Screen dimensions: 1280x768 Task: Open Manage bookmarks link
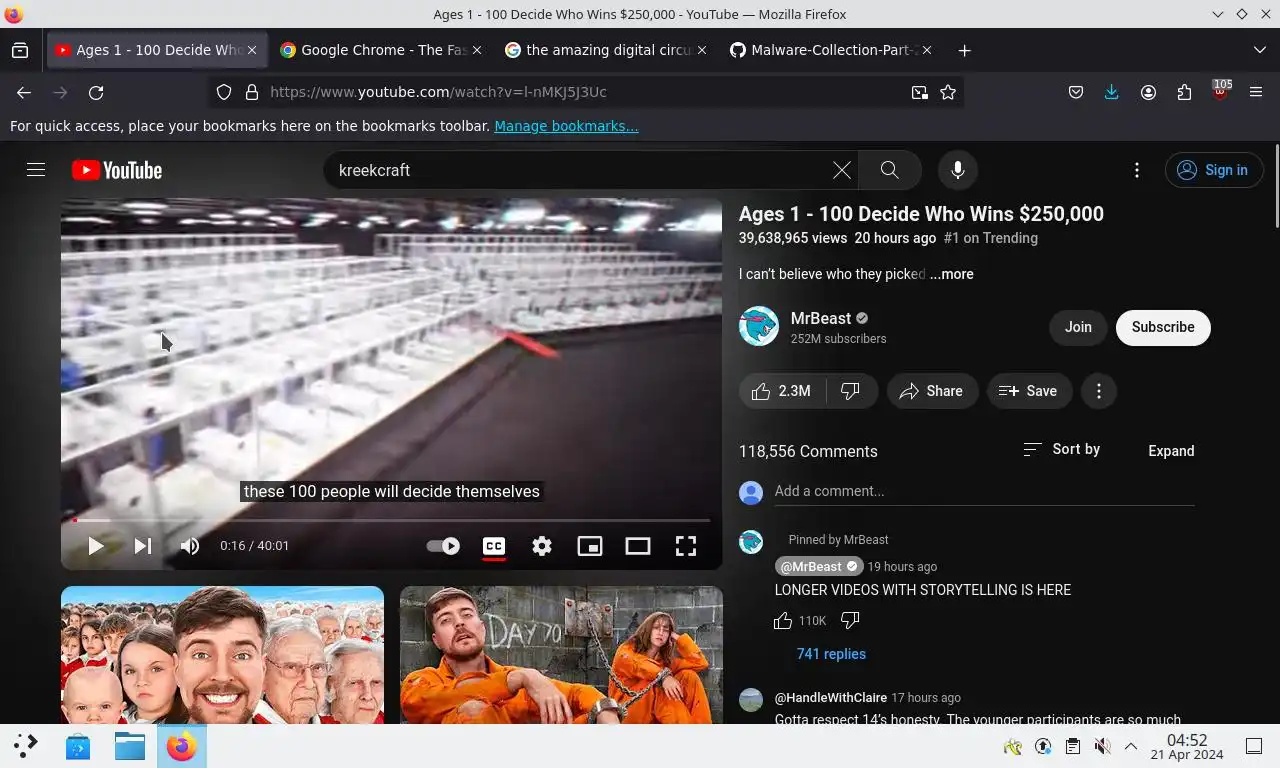click(x=566, y=126)
